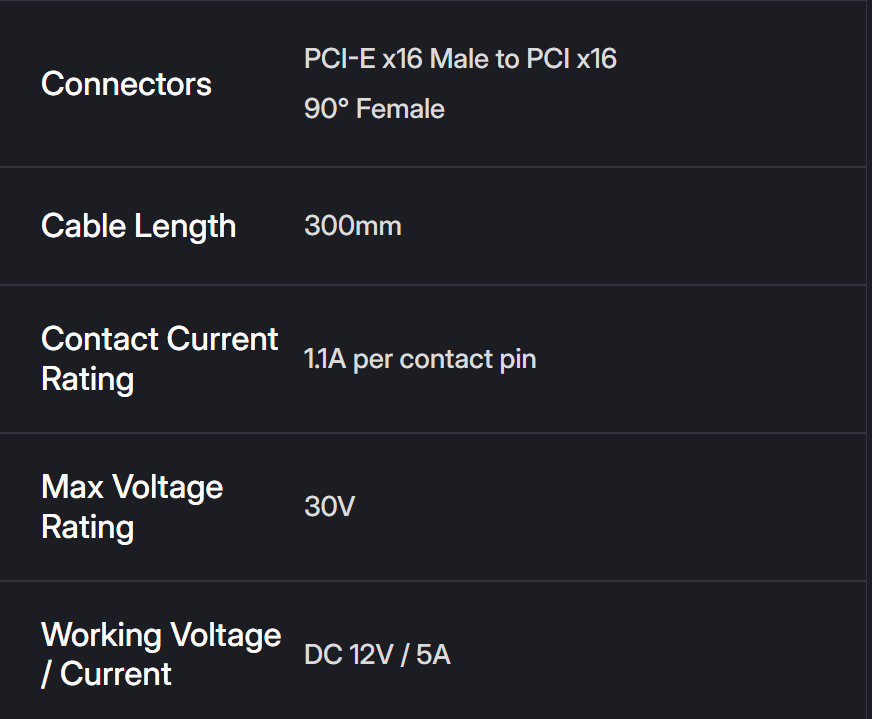Click the word 'Female' in connectors value

[400, 109]
